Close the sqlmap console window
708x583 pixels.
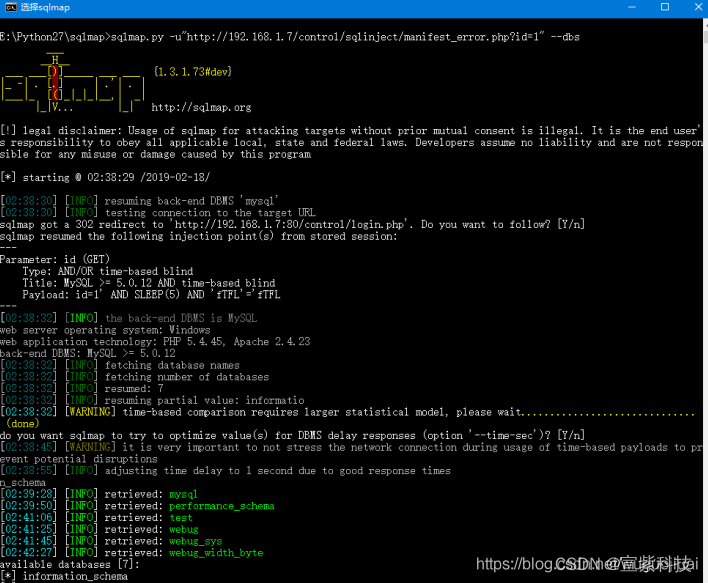698,7
